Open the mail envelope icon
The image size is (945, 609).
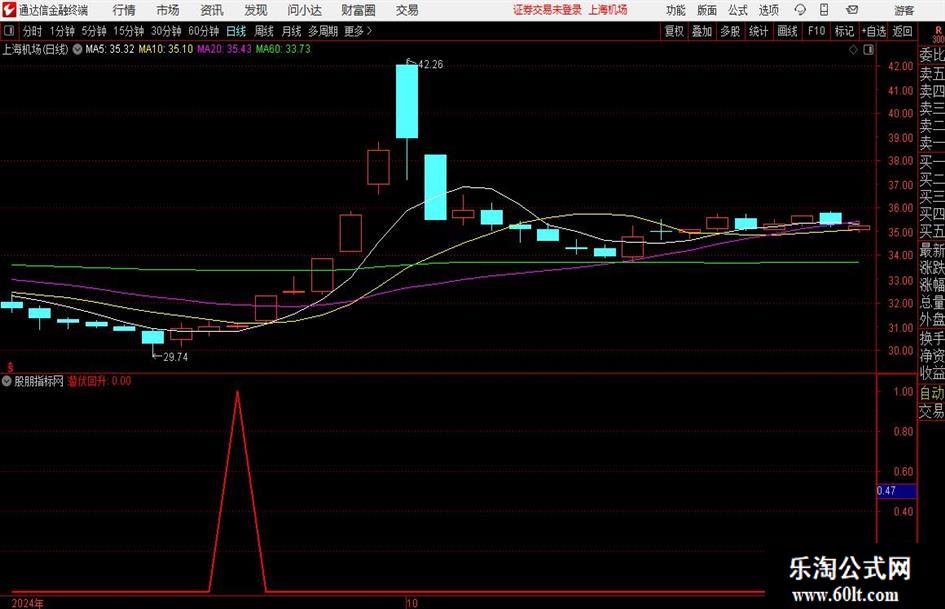point(852,10)
